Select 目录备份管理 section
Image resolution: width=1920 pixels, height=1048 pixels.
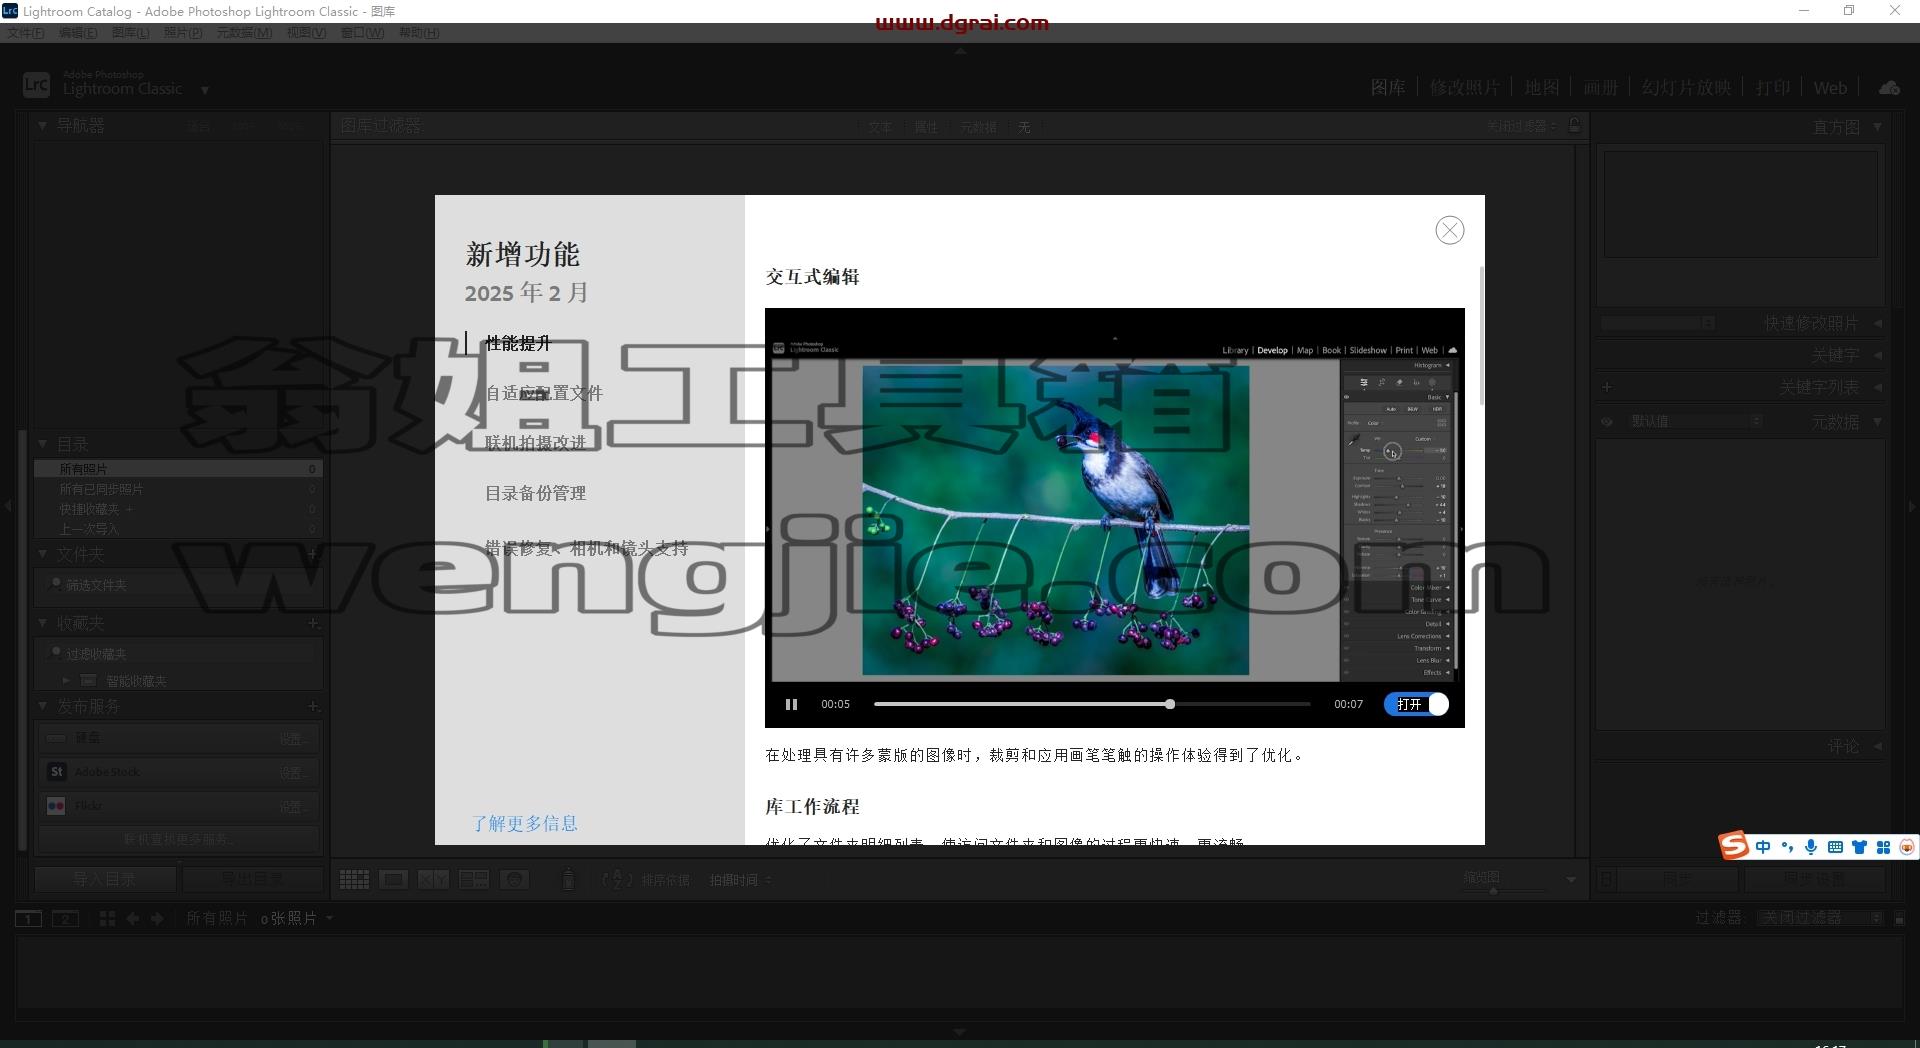pyautogui.click(x=535, y=493)
